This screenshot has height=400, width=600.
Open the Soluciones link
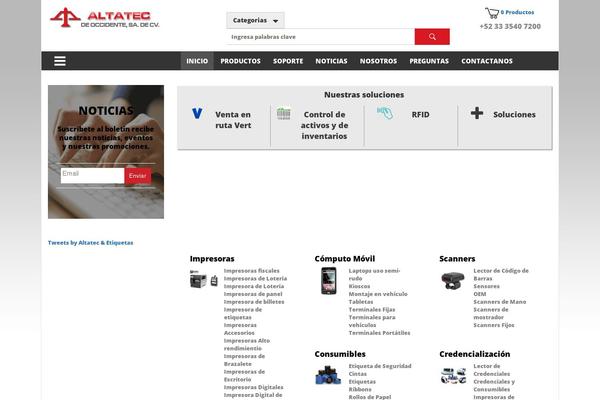pyautogui.click(x=514, y=114)
